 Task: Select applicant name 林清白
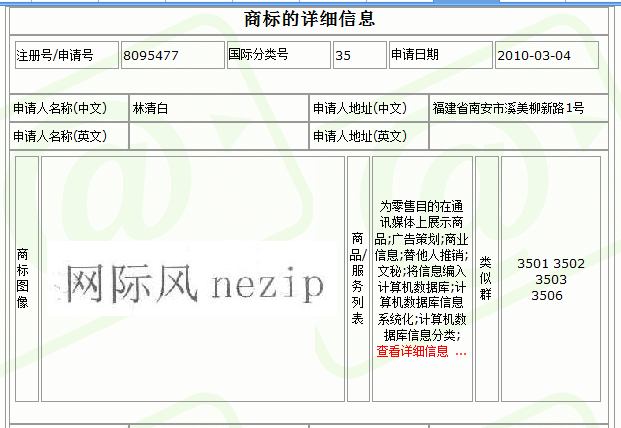[x=150, y=108]
